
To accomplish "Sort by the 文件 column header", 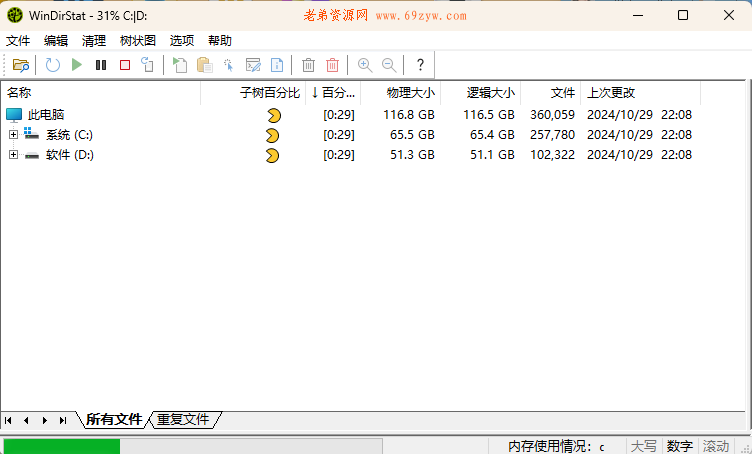I will (551, 93).
